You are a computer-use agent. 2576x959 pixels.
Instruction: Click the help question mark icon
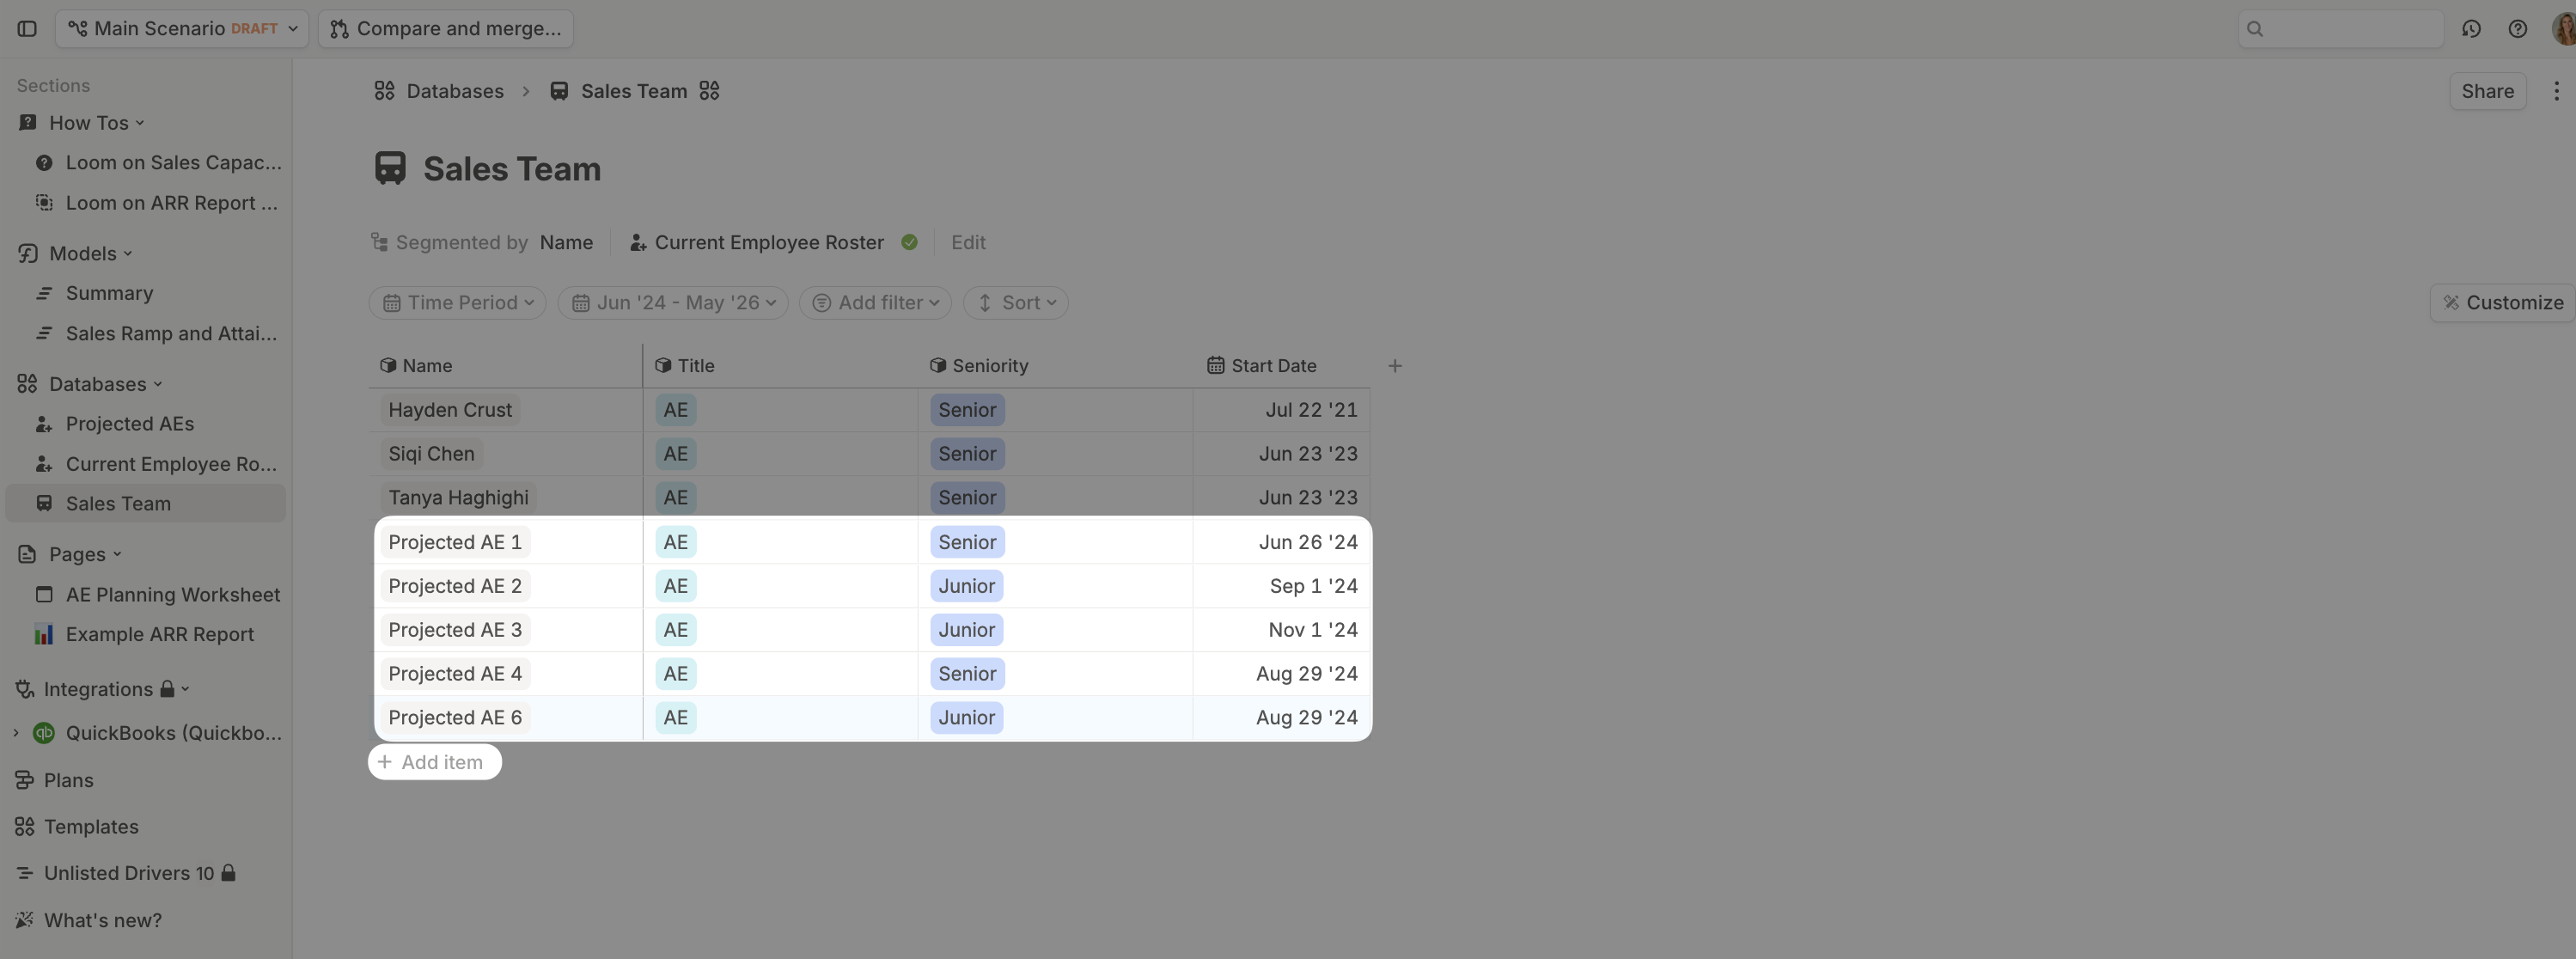tap(2518, 29)
